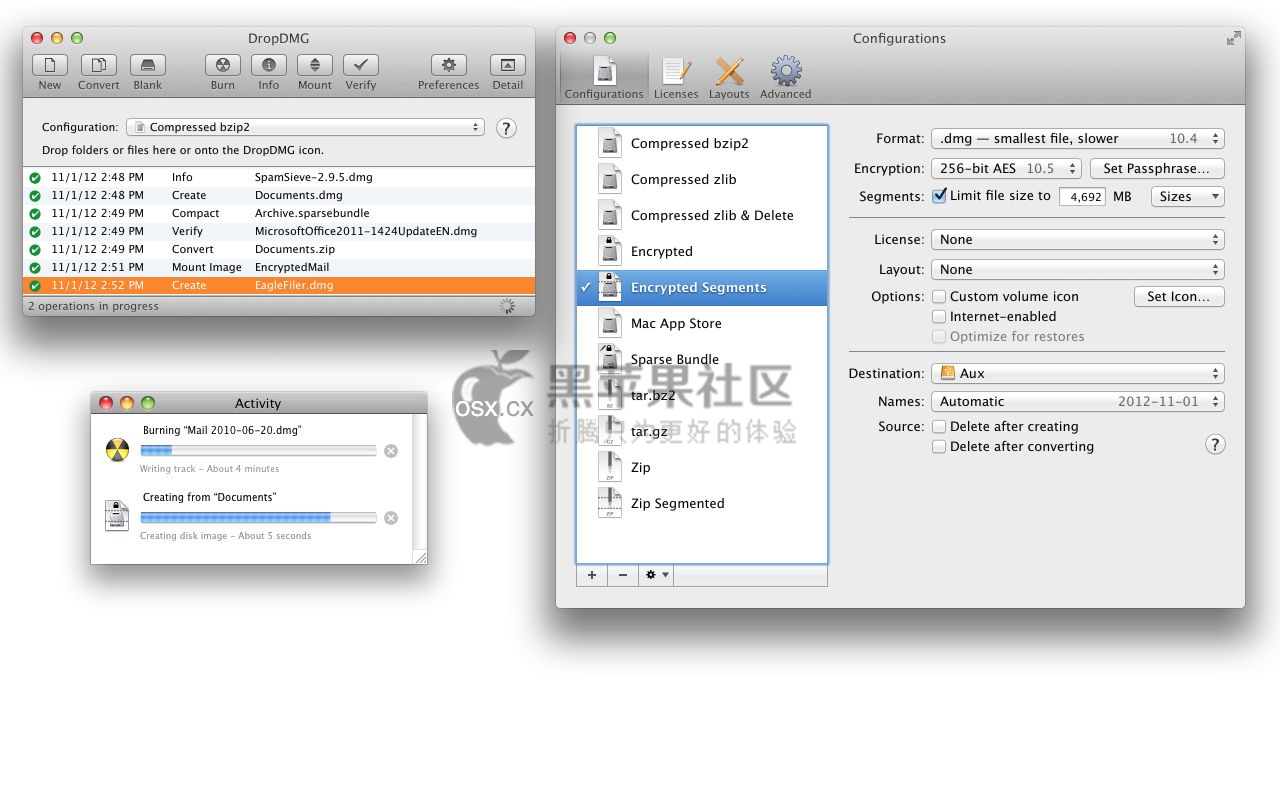Click the status icon for Archive.sparsebundle row
The image size is (1280, 800).
click(35, 214)
